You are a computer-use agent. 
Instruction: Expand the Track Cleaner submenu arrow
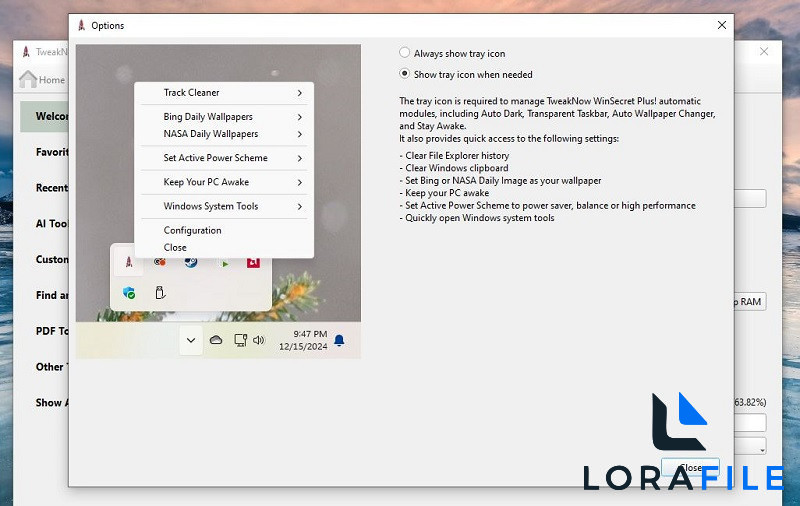300,93
